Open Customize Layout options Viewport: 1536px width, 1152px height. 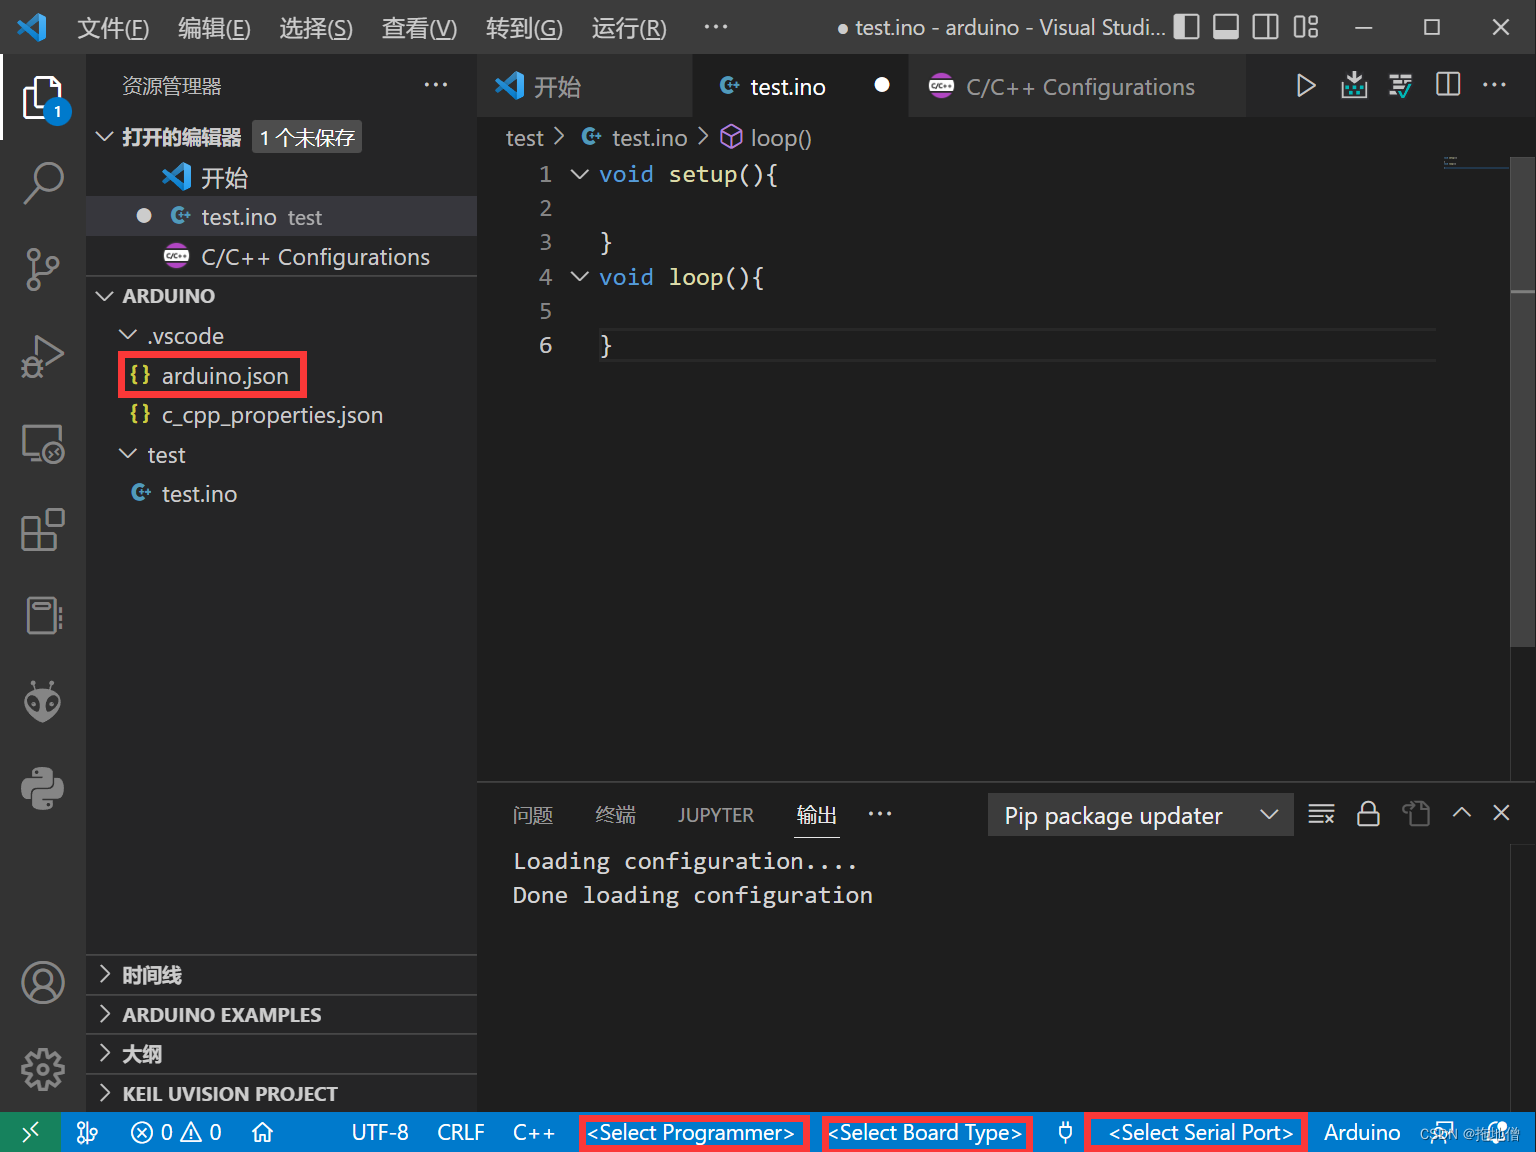click(x=1306, y=27)
